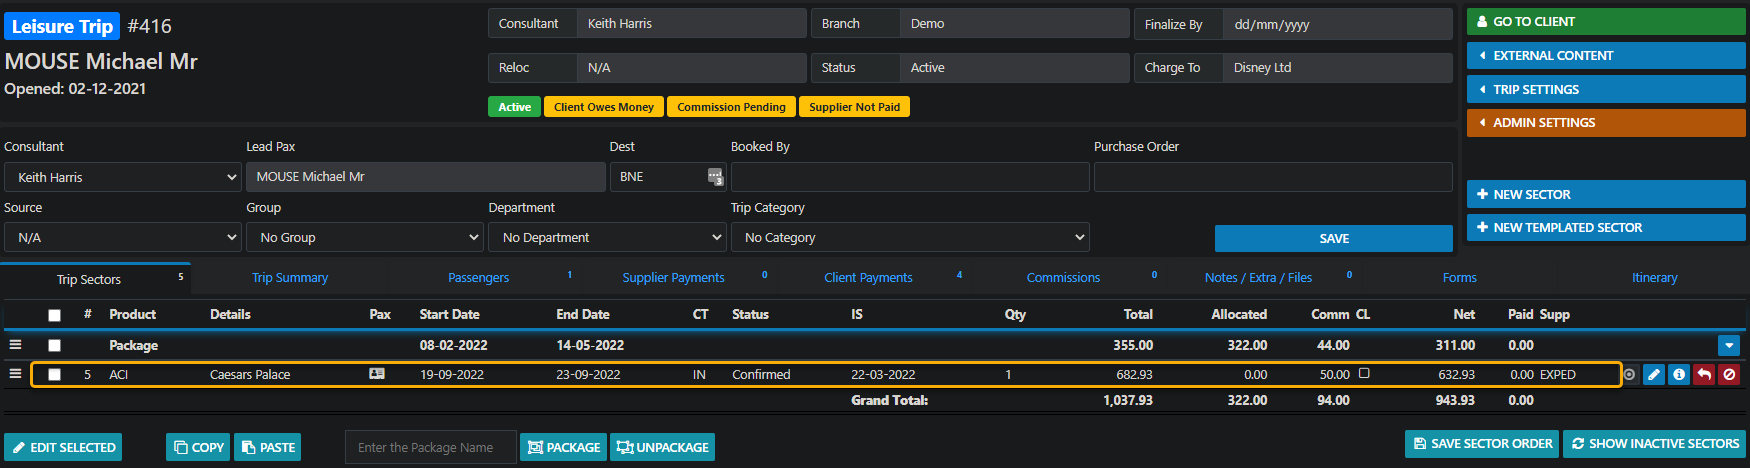Screen dimensions: 1750x468
Task: Click the EXPED supplier cell
Action: tap(1558, 375)
